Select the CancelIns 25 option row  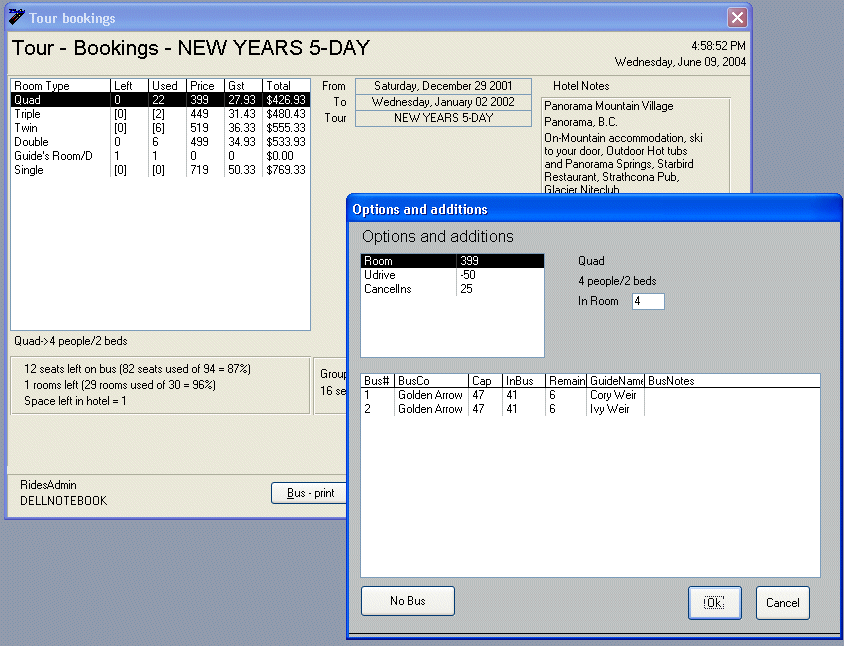point(452,289)
